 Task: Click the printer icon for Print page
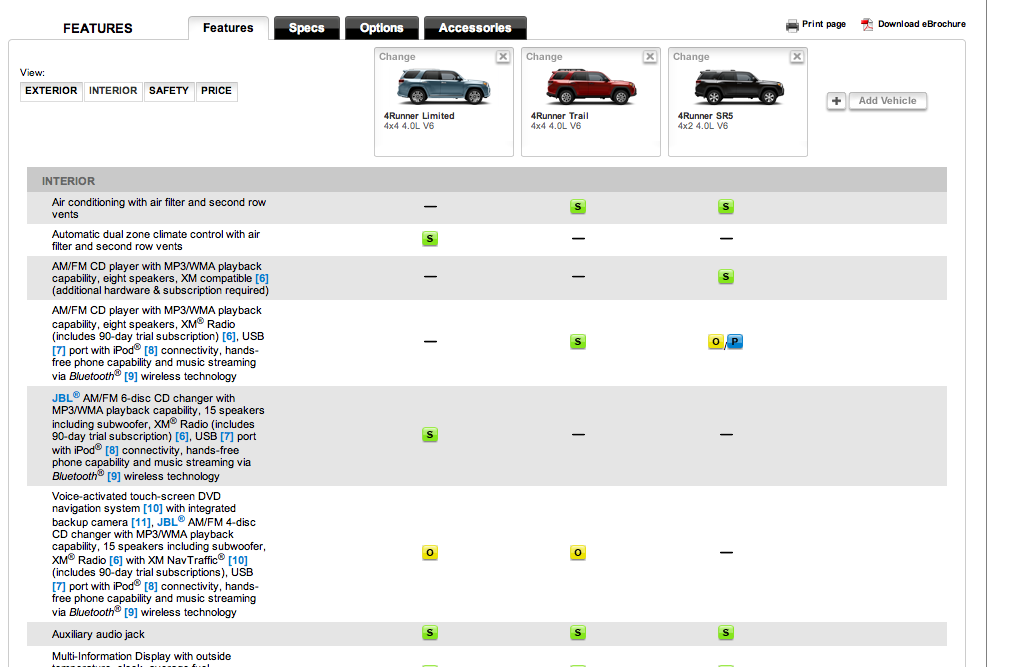point(792,25)
